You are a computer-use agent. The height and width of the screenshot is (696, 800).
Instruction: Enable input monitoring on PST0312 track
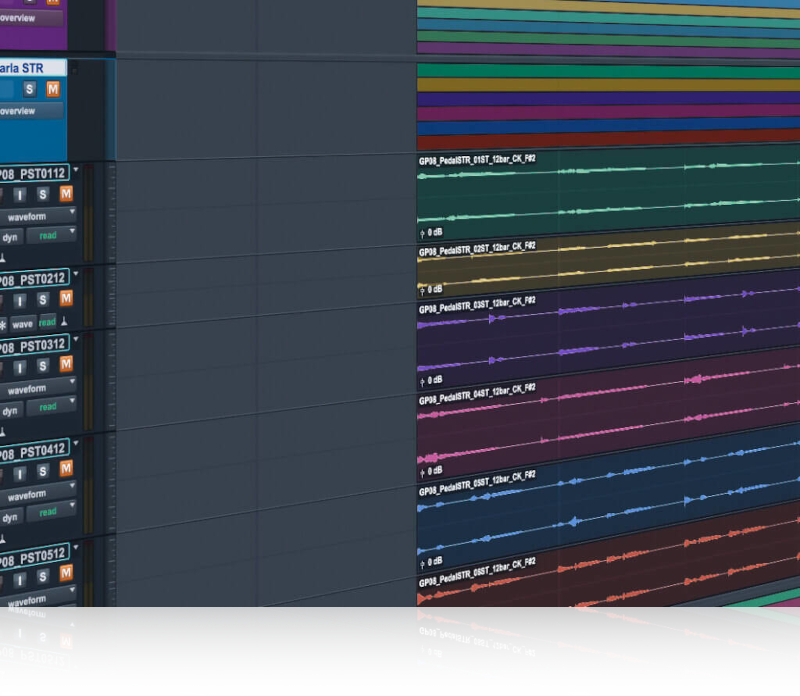pyautogui.click(x=19, y=367)
